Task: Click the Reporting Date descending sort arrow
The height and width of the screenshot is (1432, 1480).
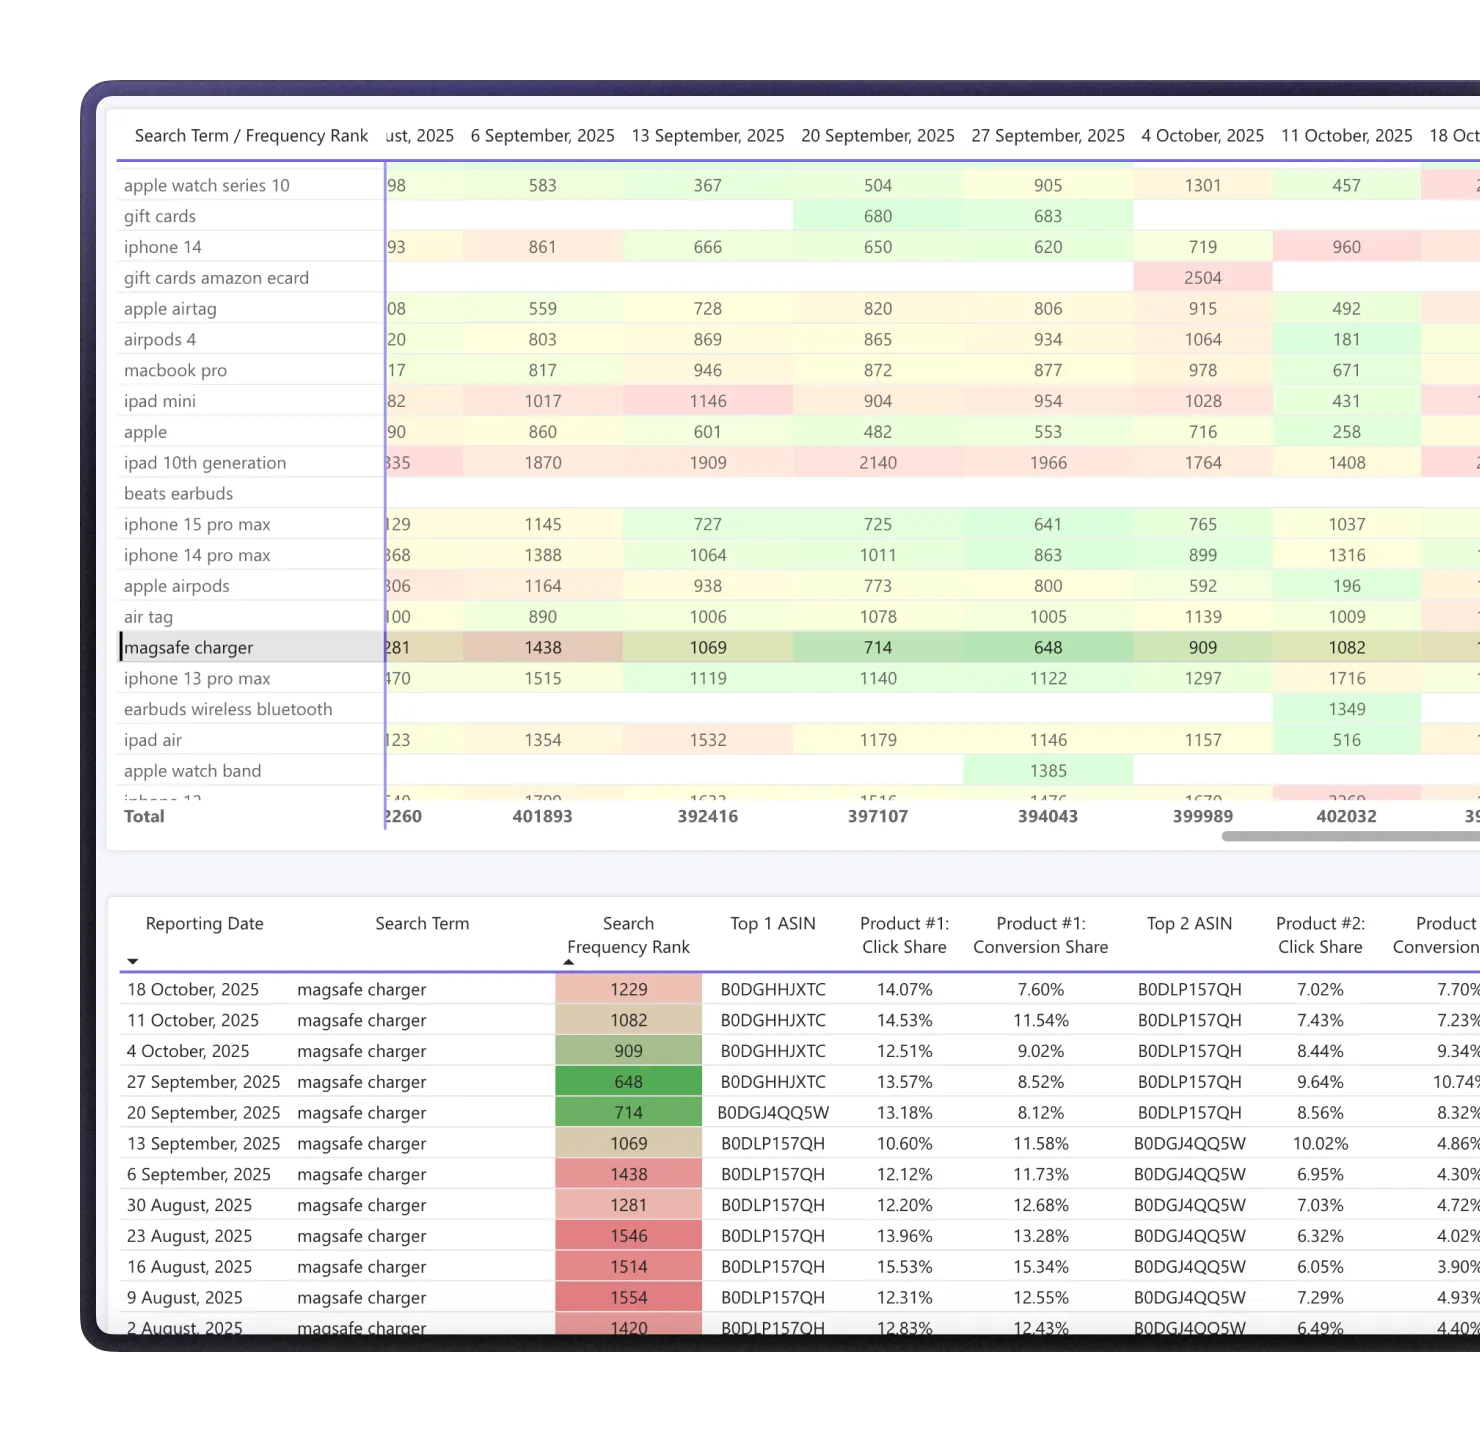Action: pos(132,962)
